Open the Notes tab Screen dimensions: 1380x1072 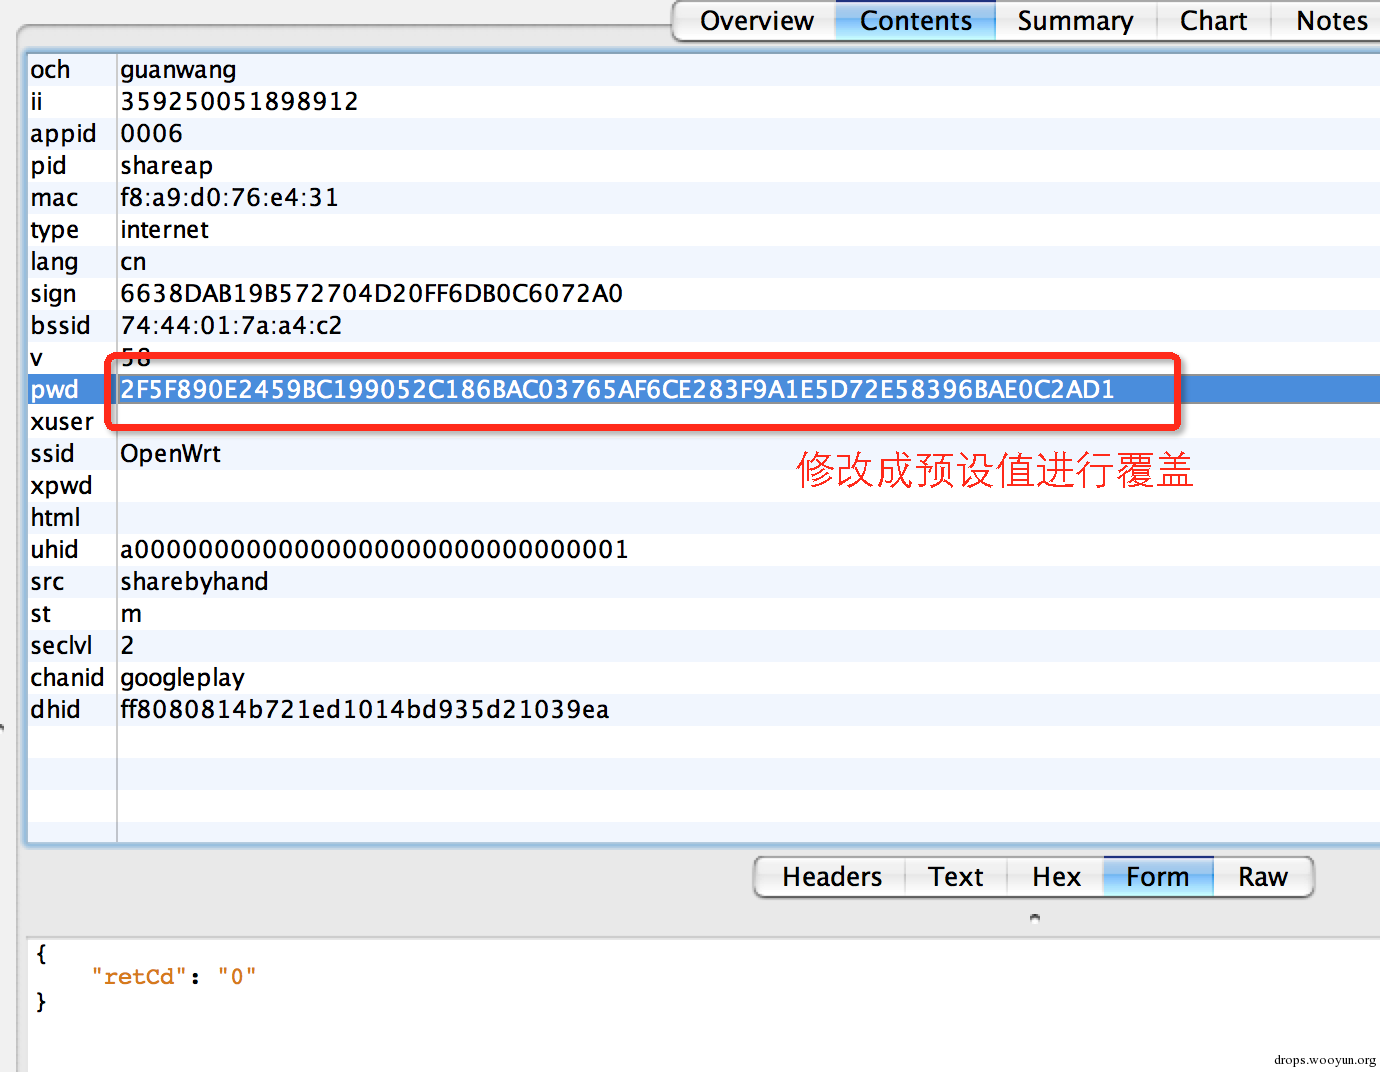pos(1331,21)
